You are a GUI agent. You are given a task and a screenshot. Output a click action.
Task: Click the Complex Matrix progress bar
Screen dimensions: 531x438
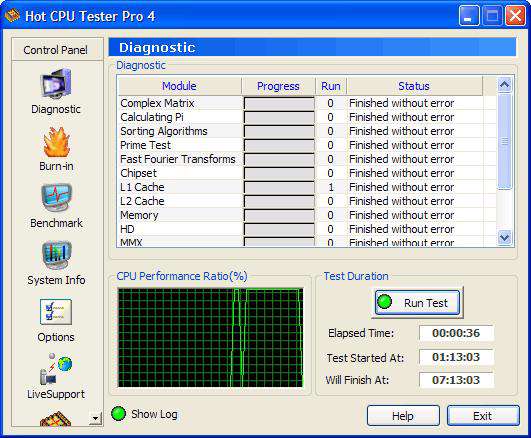[279, 103]
